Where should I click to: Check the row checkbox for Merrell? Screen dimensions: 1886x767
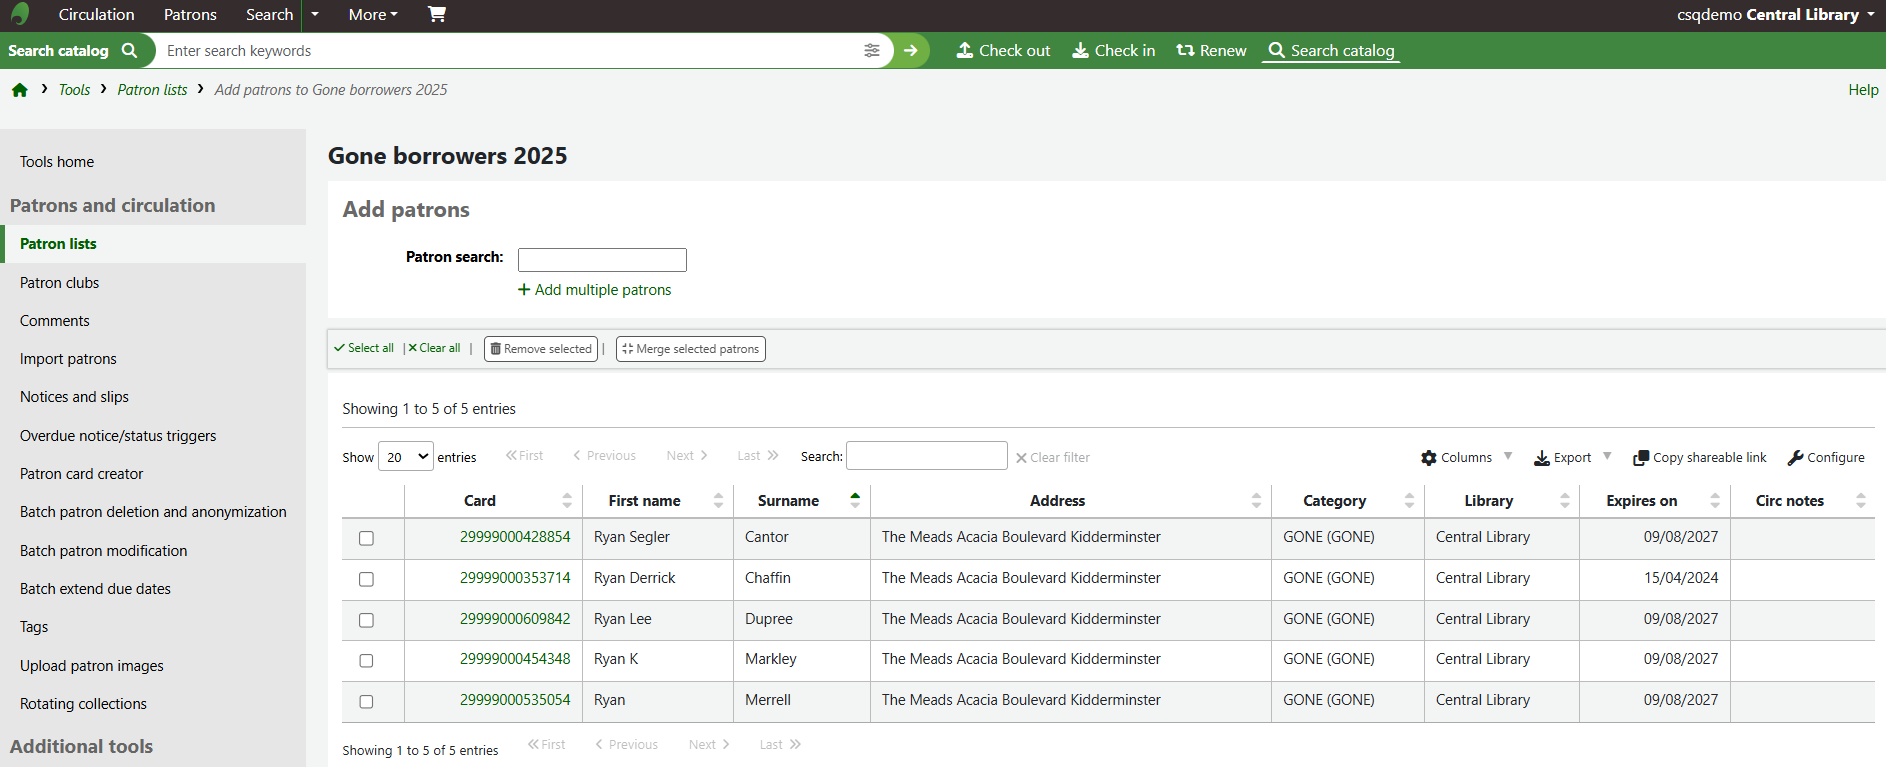click(x=367, y=702)
